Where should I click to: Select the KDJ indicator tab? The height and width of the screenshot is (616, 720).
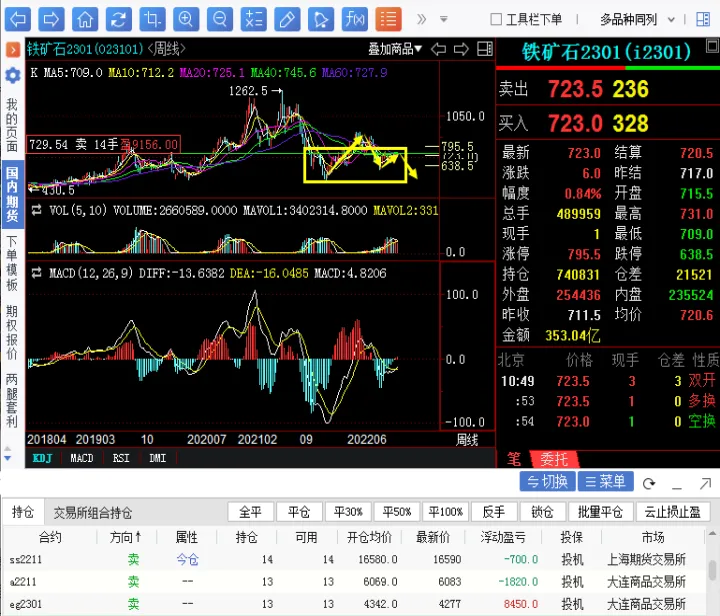(42, 458)
